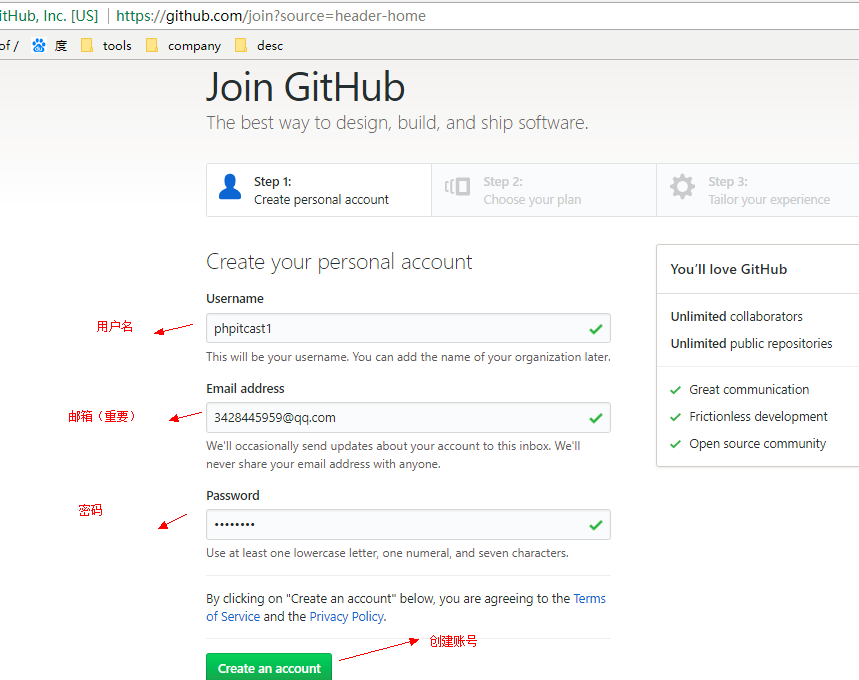Image resolution: width=859 pixels, height=680 pixels.
Task: Click checkmark beside Great communication
Action: click(675, 390)
